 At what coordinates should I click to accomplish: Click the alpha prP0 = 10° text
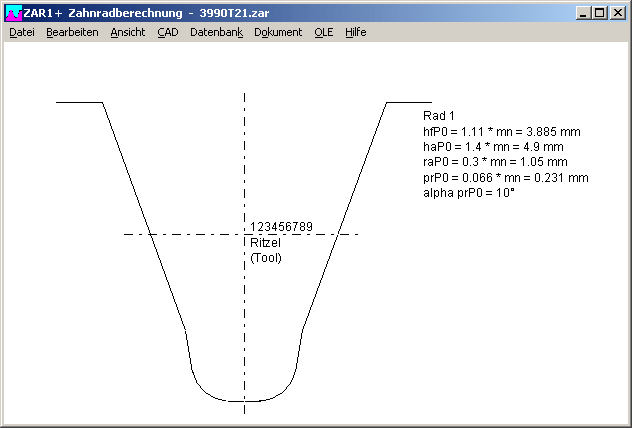[469, 192]
